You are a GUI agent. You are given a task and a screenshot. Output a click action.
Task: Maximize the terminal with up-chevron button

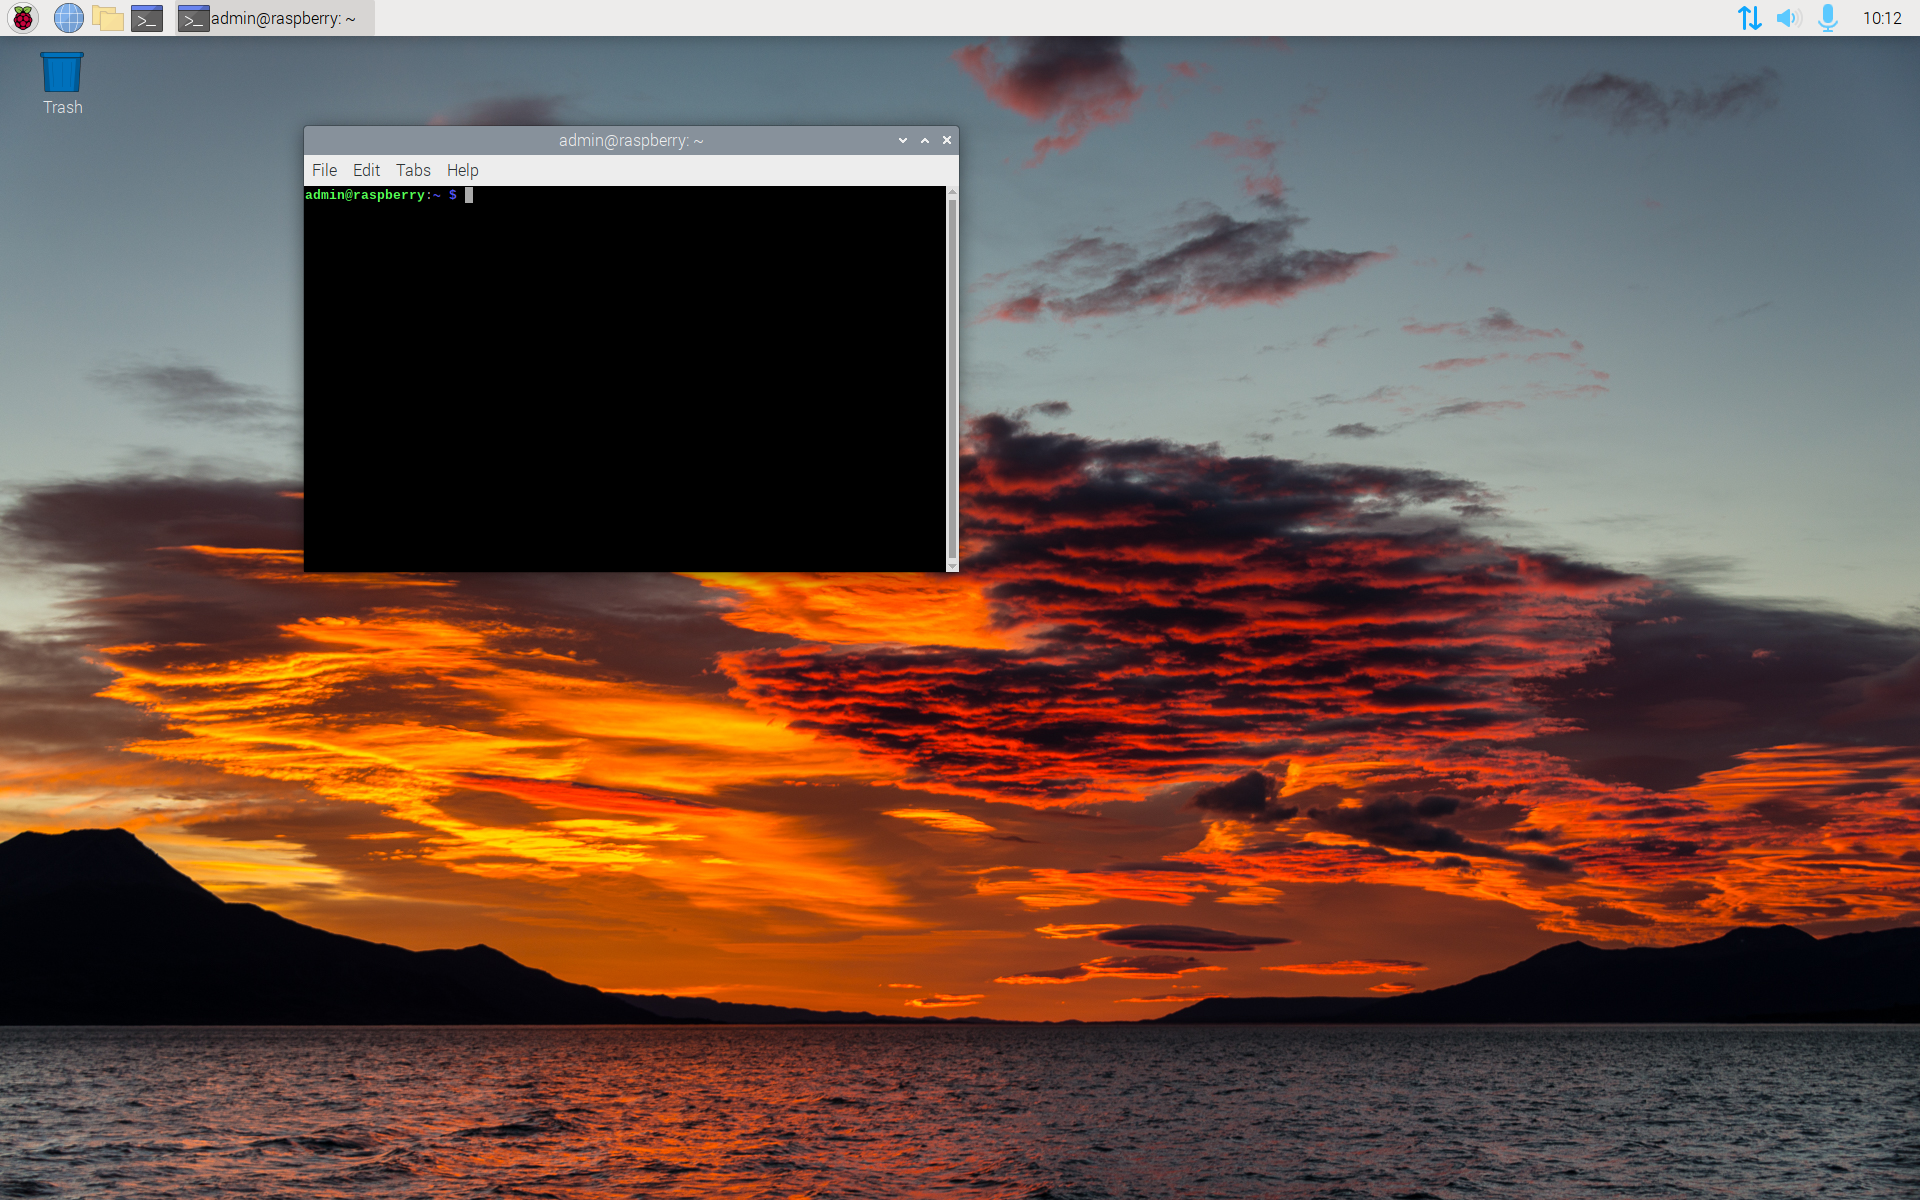[925, 141]
